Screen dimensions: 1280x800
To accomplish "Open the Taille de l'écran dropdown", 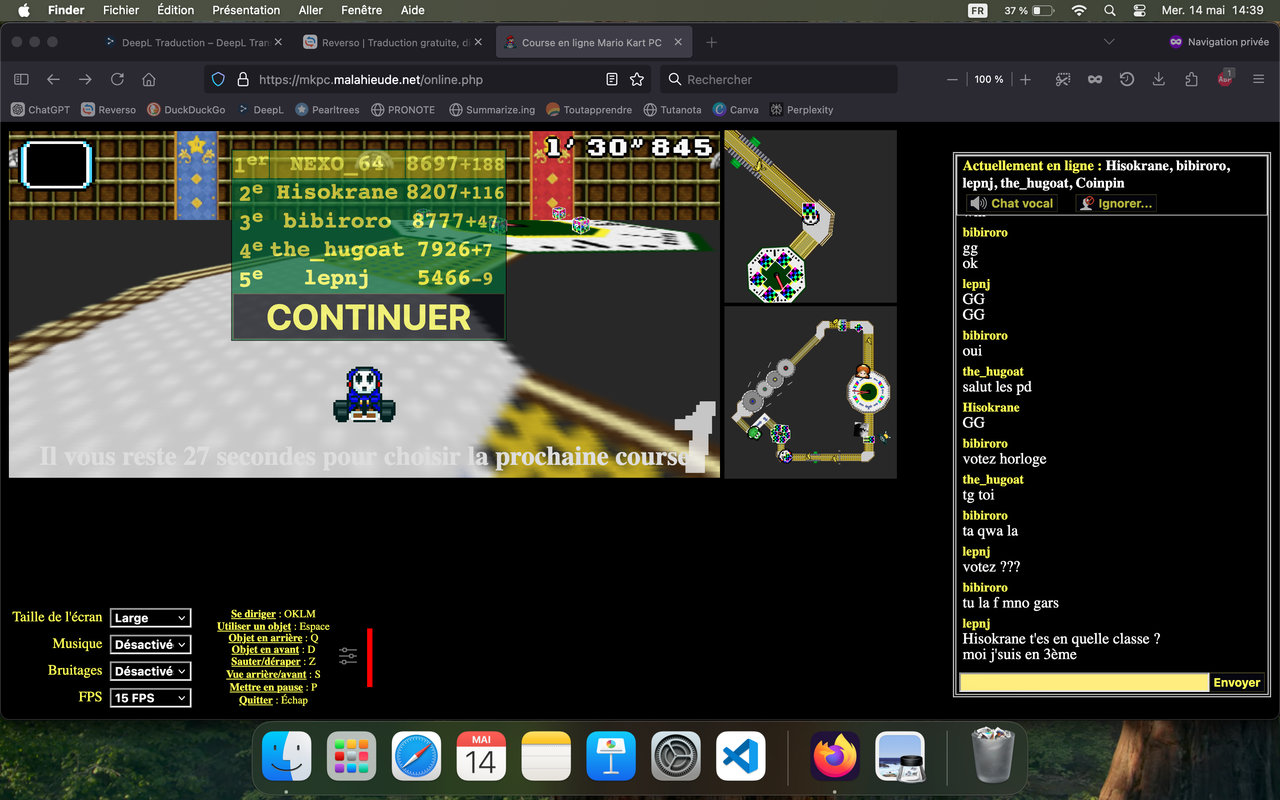I will pos(151,618).
